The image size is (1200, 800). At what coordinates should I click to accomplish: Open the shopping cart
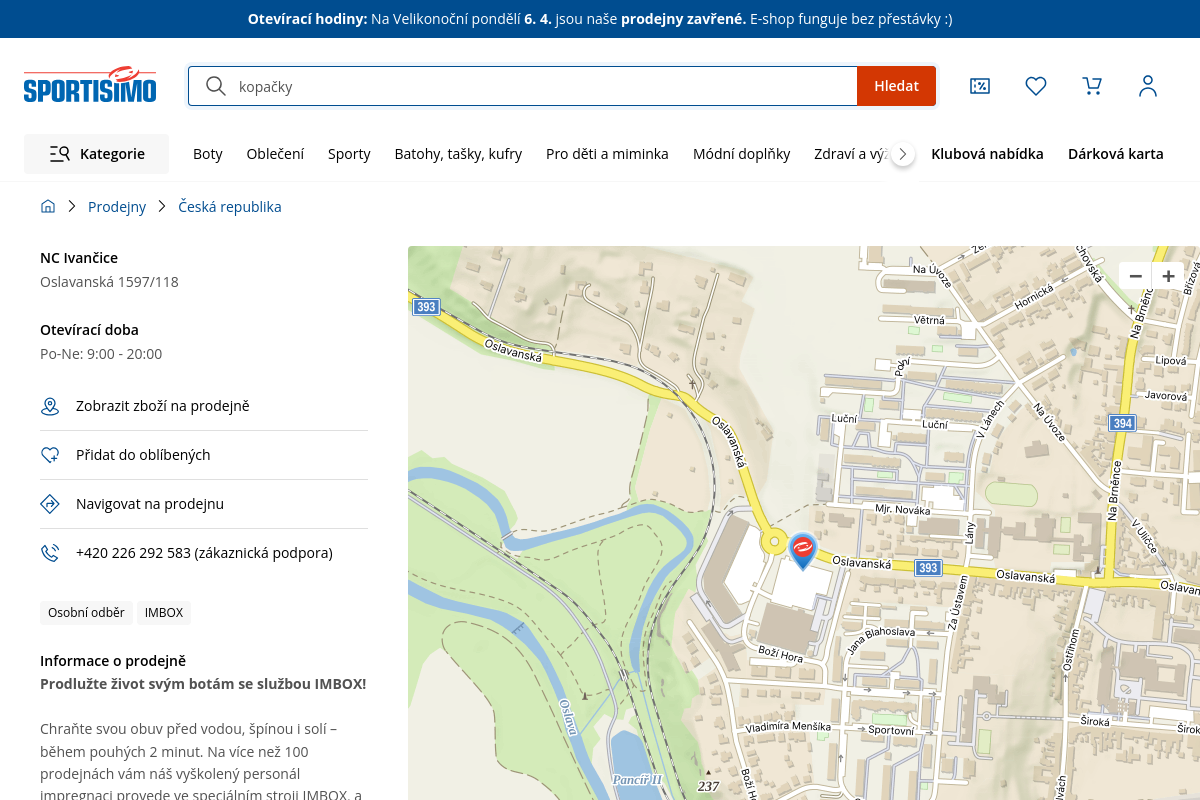pyautogui.click(x=1092, y=86)
